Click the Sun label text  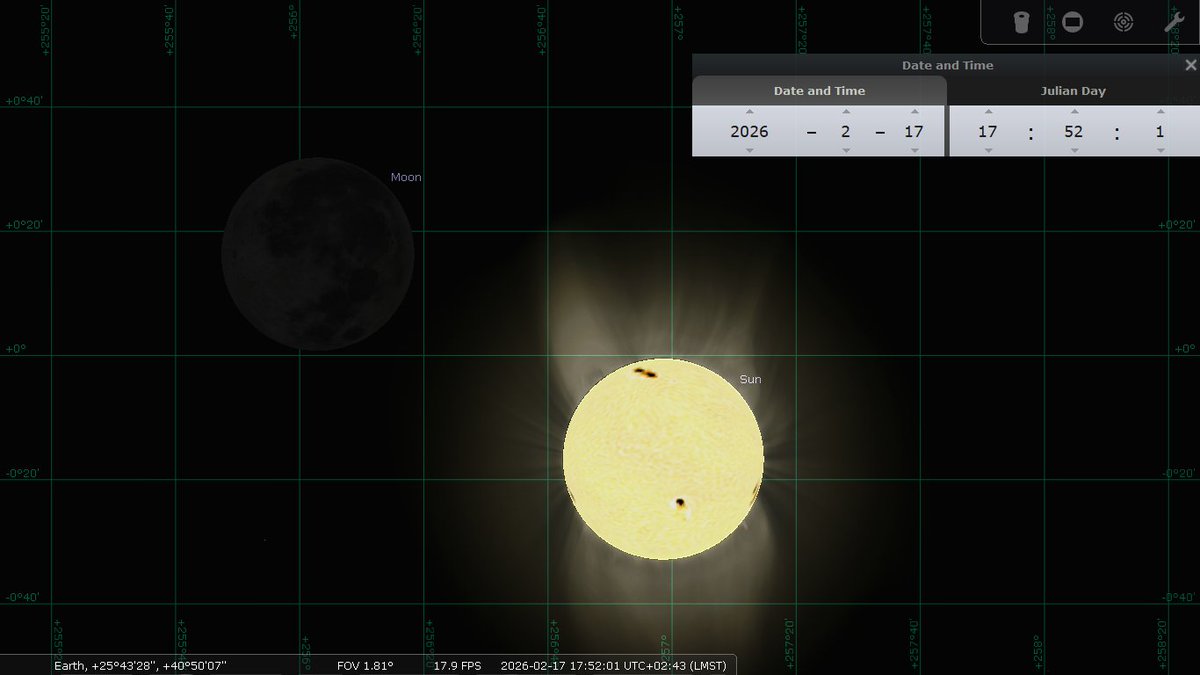[750, 379]
